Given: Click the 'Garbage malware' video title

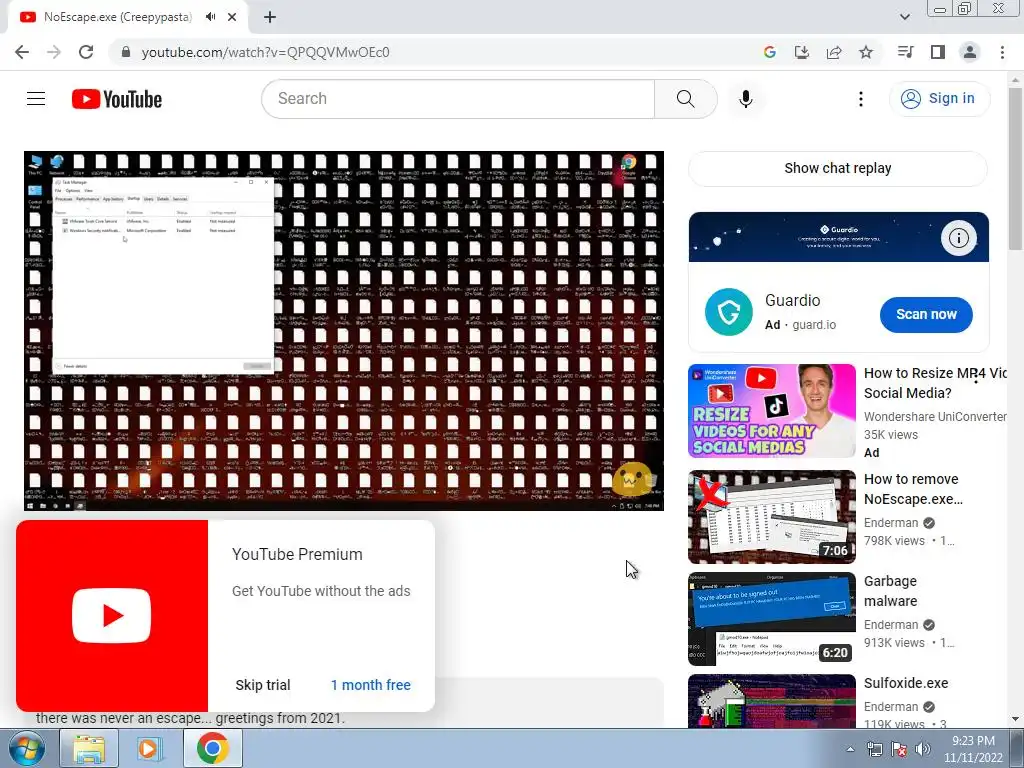Looking at the screenshot, I should [x=891, y=591].
